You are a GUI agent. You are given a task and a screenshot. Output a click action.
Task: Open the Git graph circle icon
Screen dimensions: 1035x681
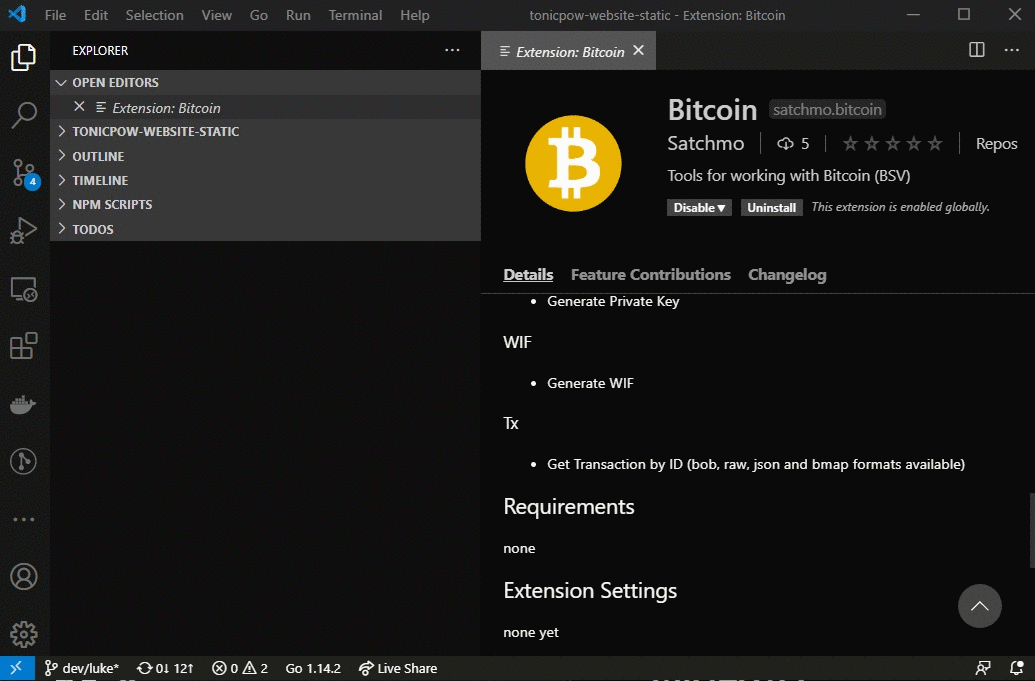24,461
